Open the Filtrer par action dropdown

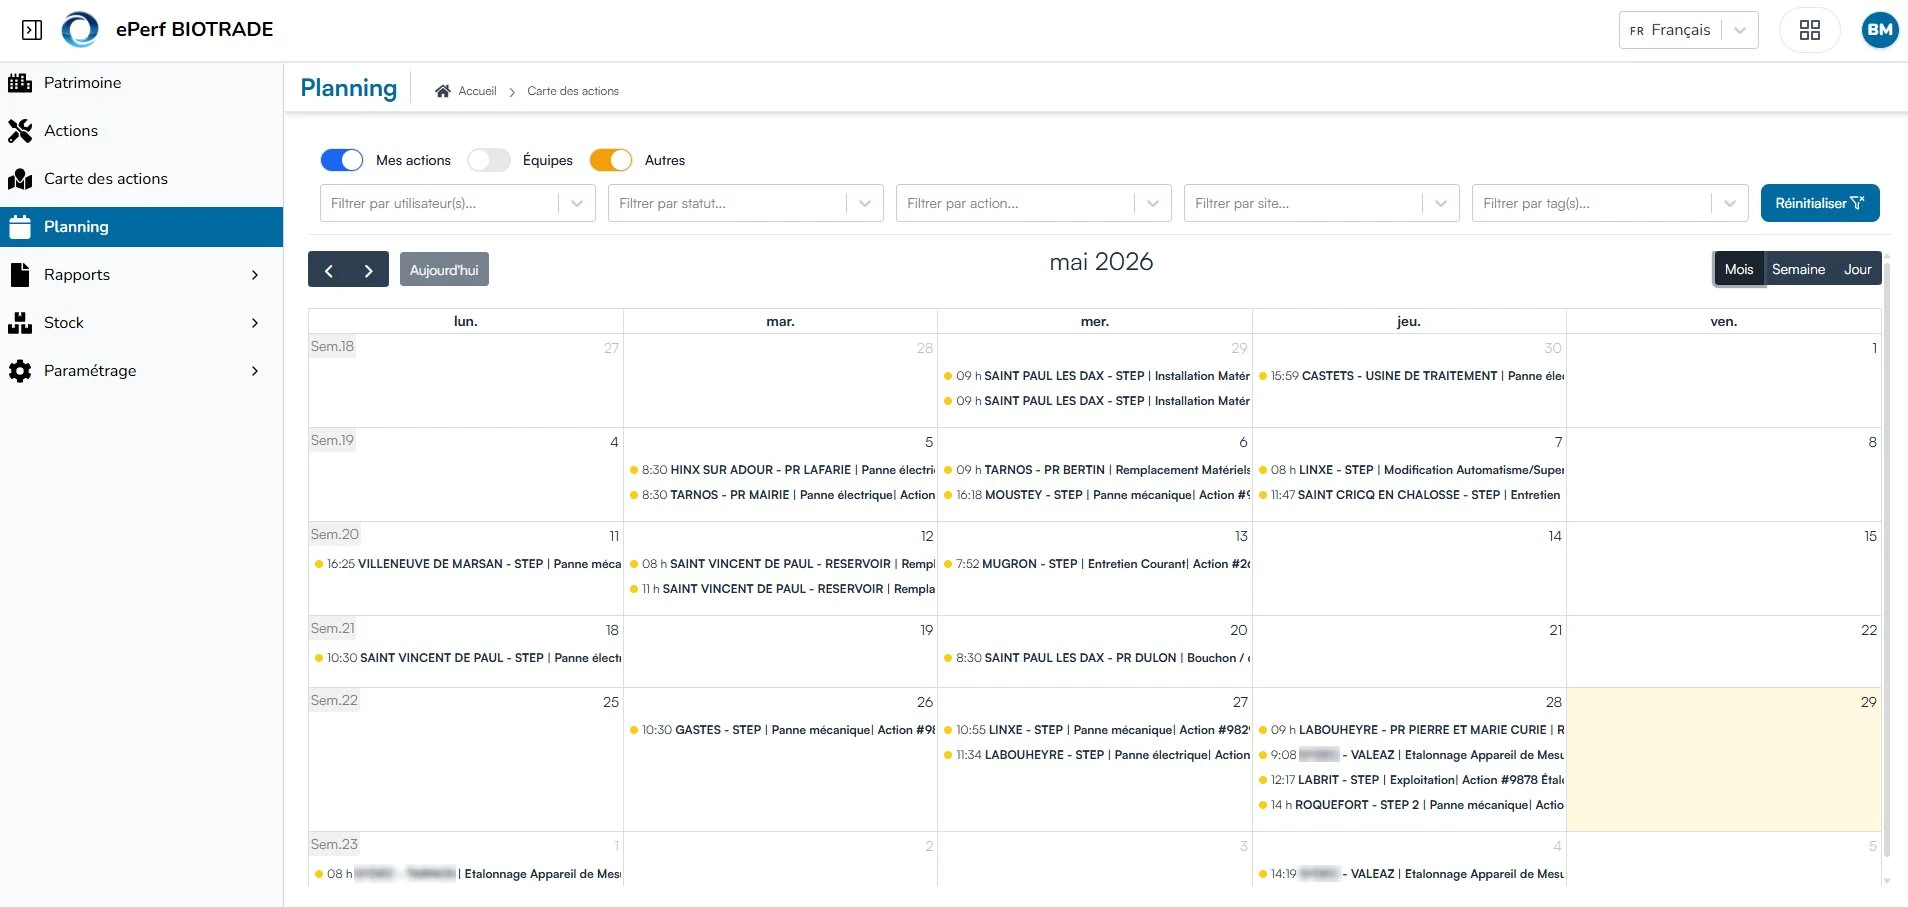1034,203
